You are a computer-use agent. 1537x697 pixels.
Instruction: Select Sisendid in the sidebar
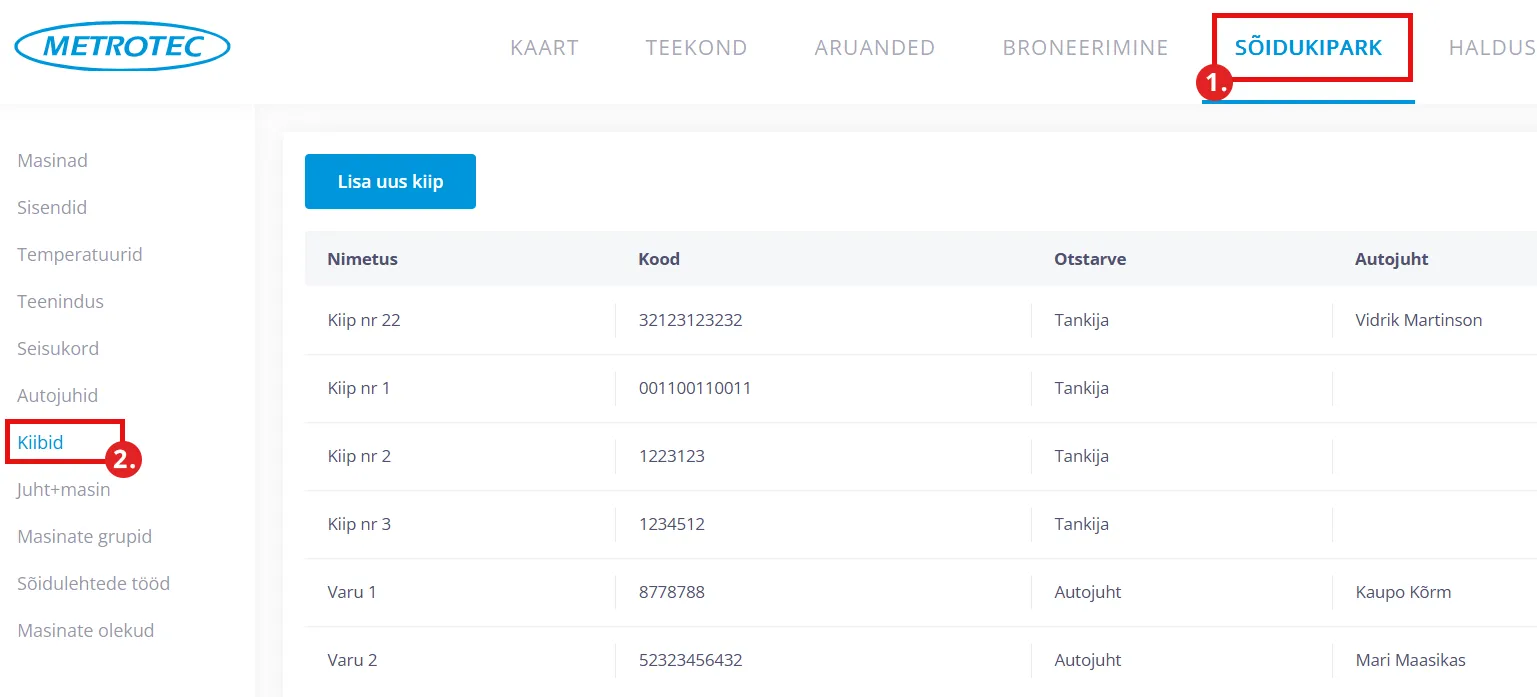tap(52, 208)
